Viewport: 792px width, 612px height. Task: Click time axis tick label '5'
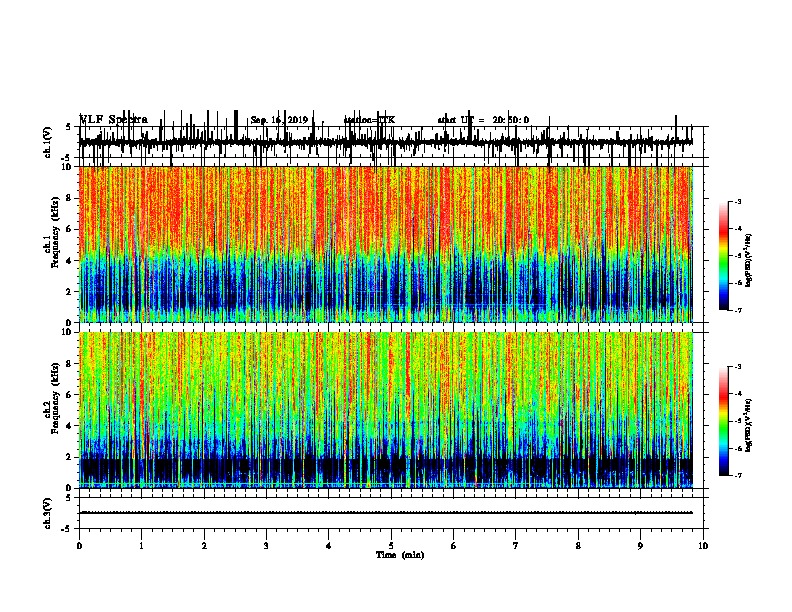[391, 545]
